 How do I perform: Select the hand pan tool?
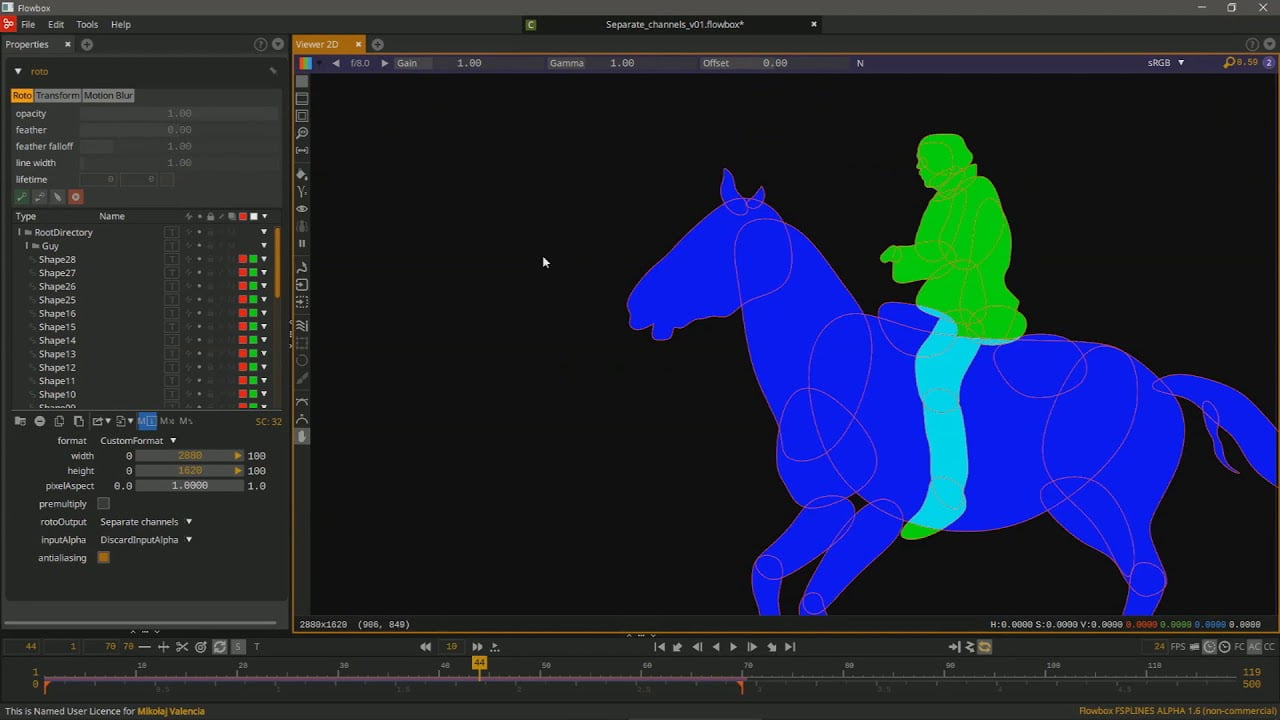(x=302, y=436)
